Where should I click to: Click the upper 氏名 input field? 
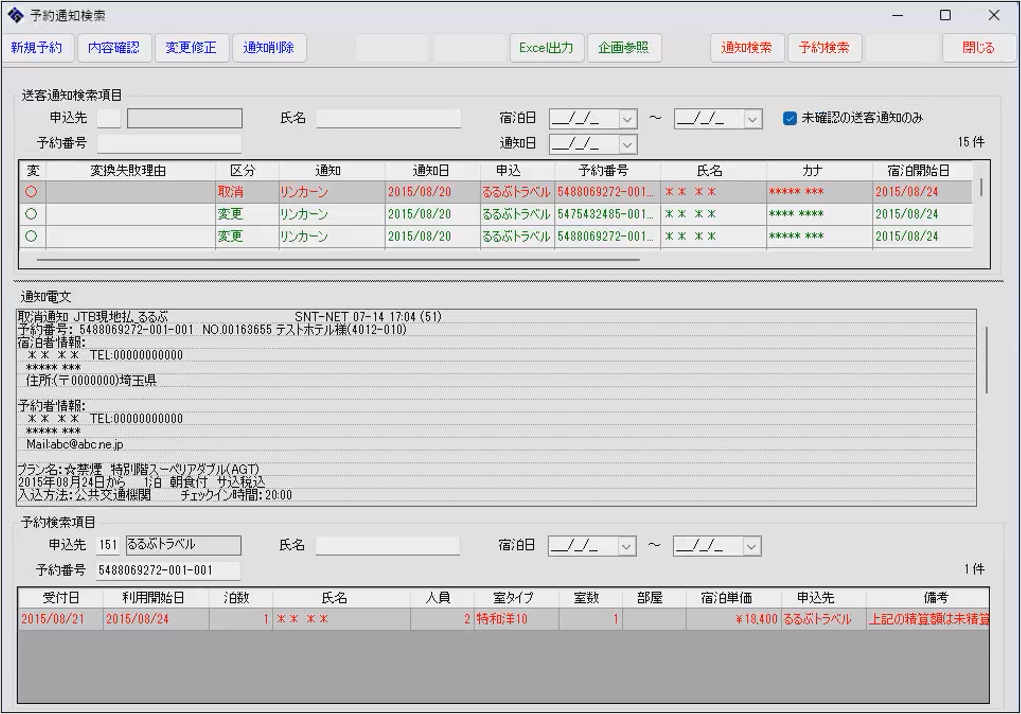pyautogui.click(x=389, y=119)
